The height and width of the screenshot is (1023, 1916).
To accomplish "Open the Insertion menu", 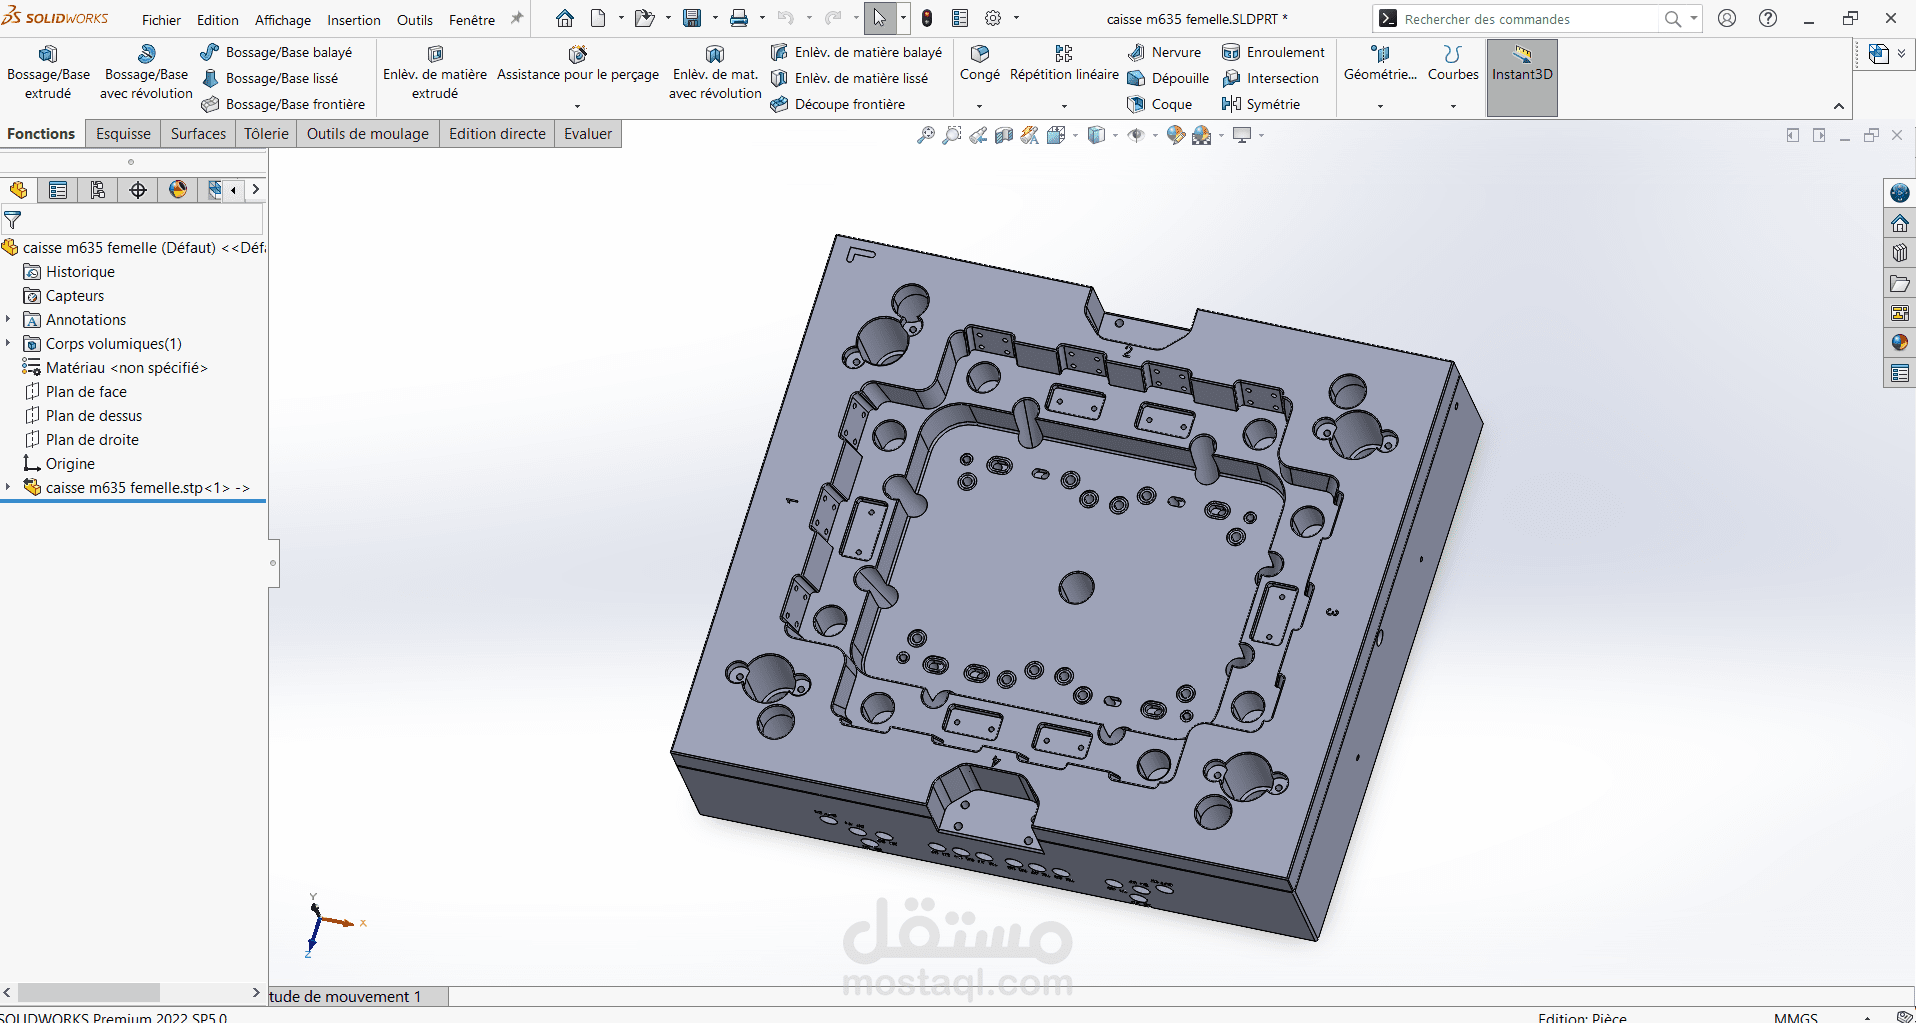I will pos(354,19).
